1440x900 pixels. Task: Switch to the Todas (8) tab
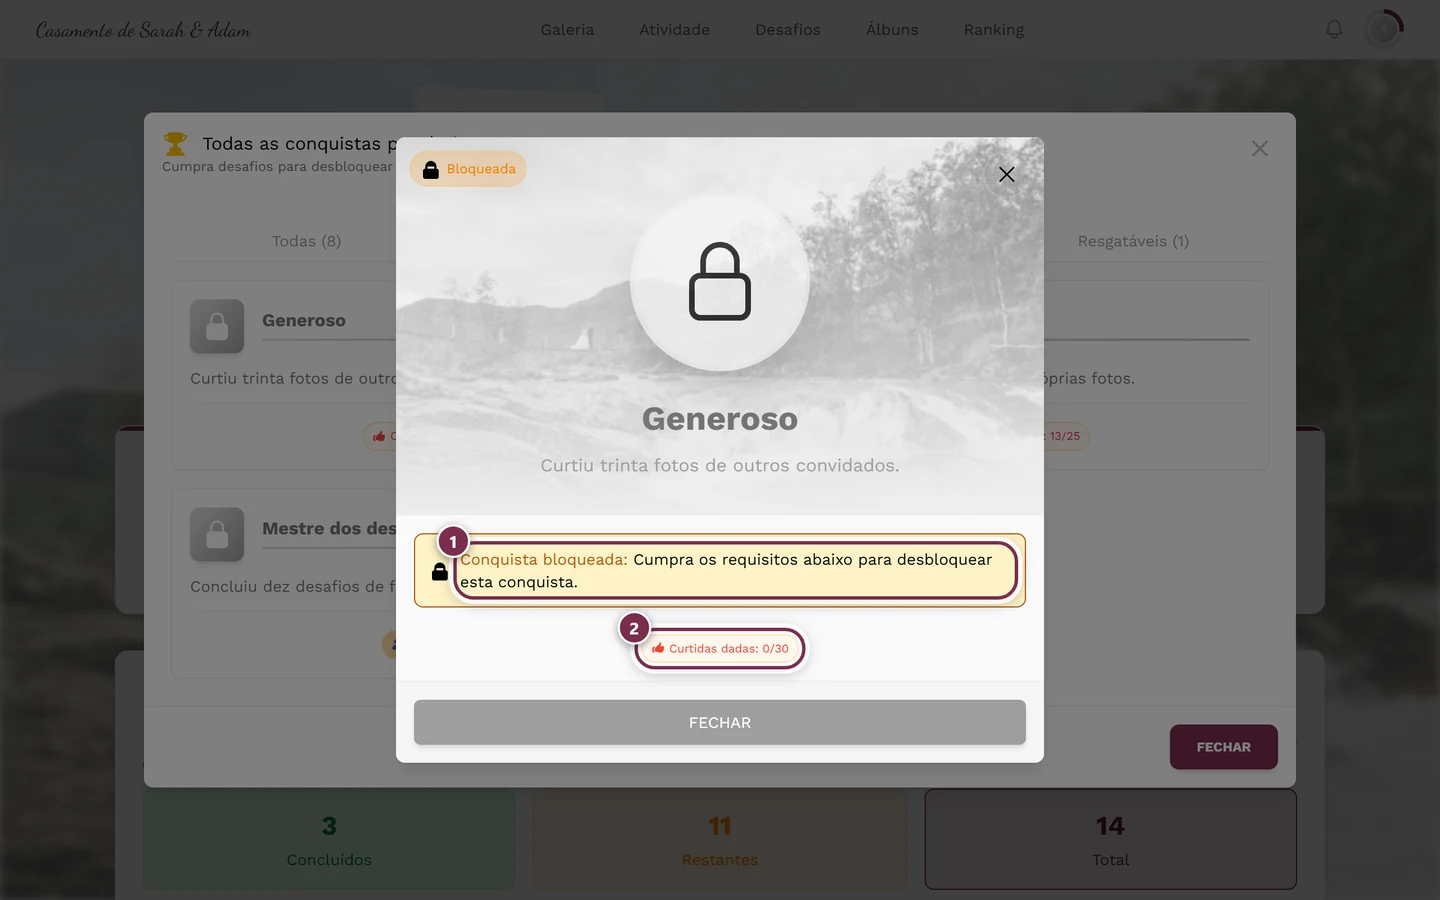(307, 241)
